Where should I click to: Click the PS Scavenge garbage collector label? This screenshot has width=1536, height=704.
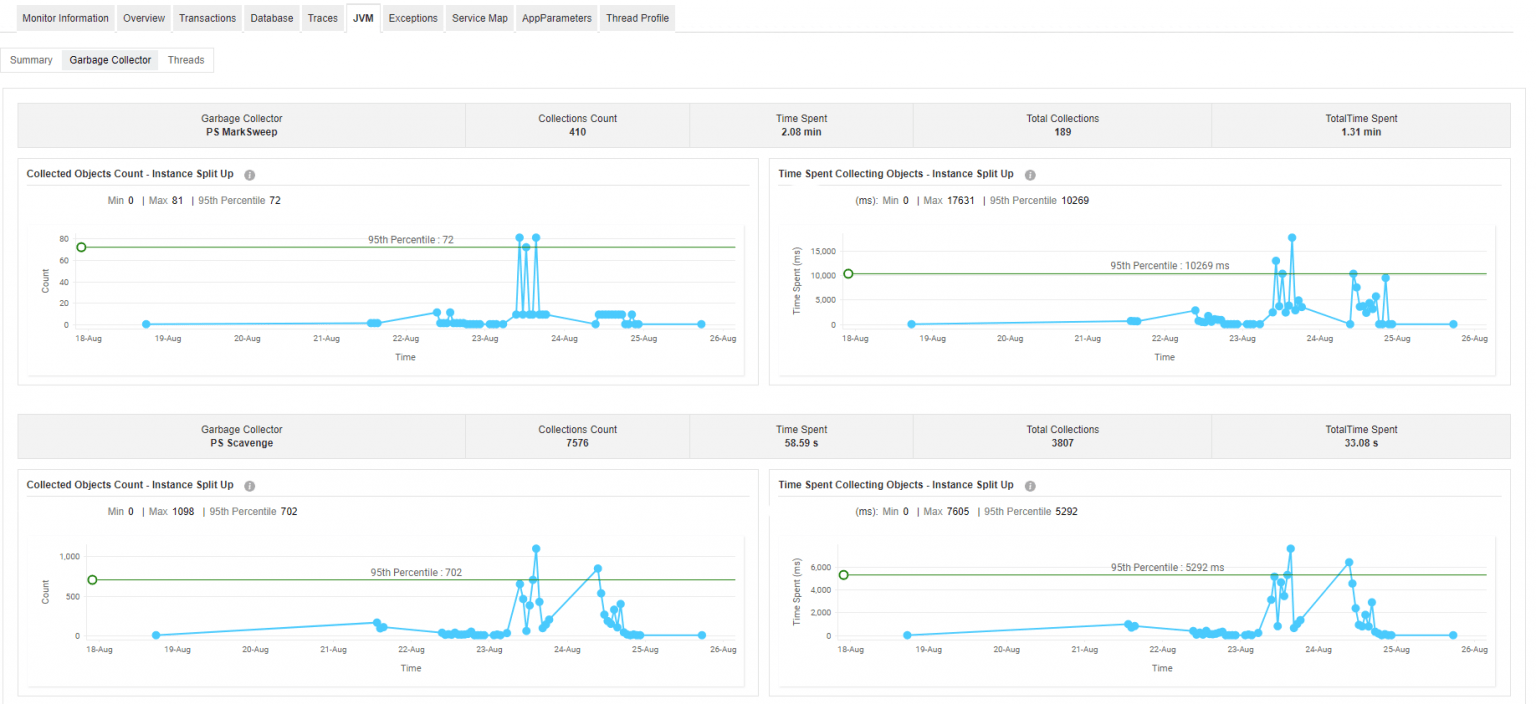(241, 440)
